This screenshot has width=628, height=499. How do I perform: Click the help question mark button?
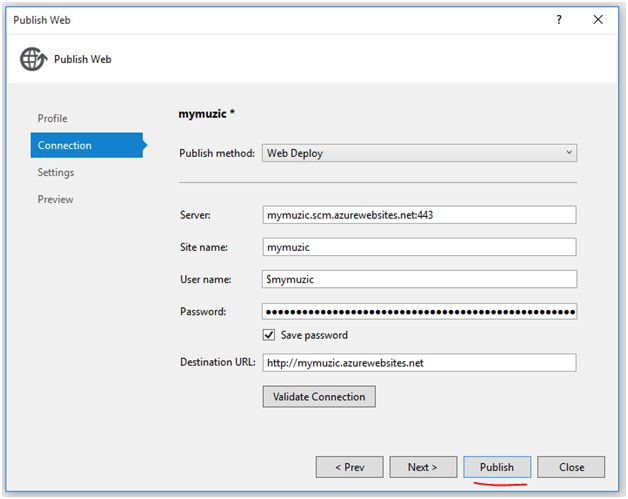click(558, 20)
